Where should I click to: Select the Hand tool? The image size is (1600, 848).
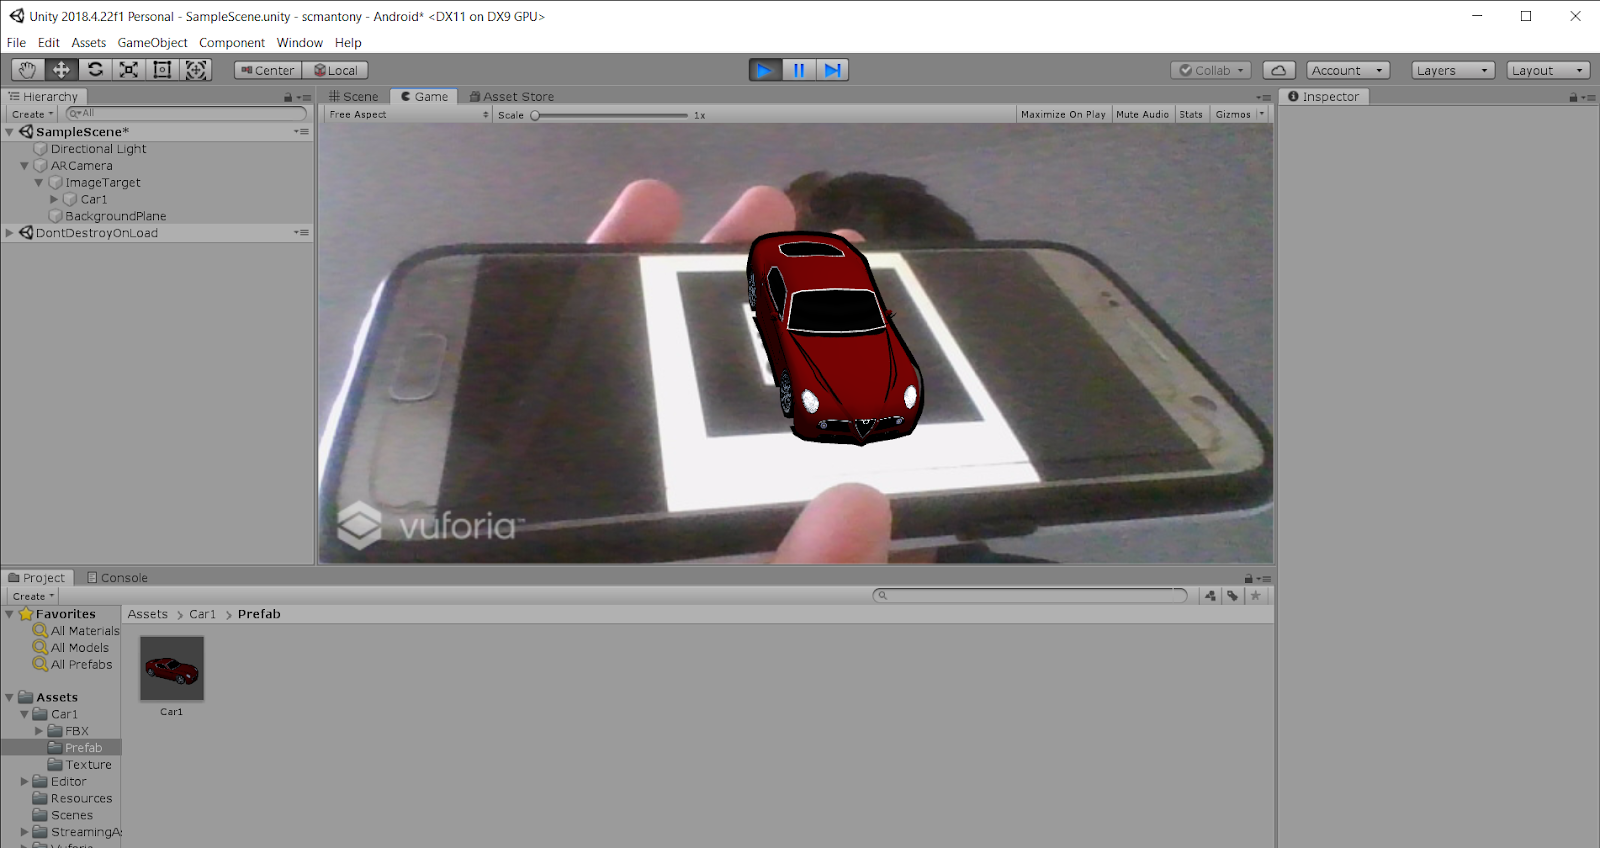tap(27, 70)
